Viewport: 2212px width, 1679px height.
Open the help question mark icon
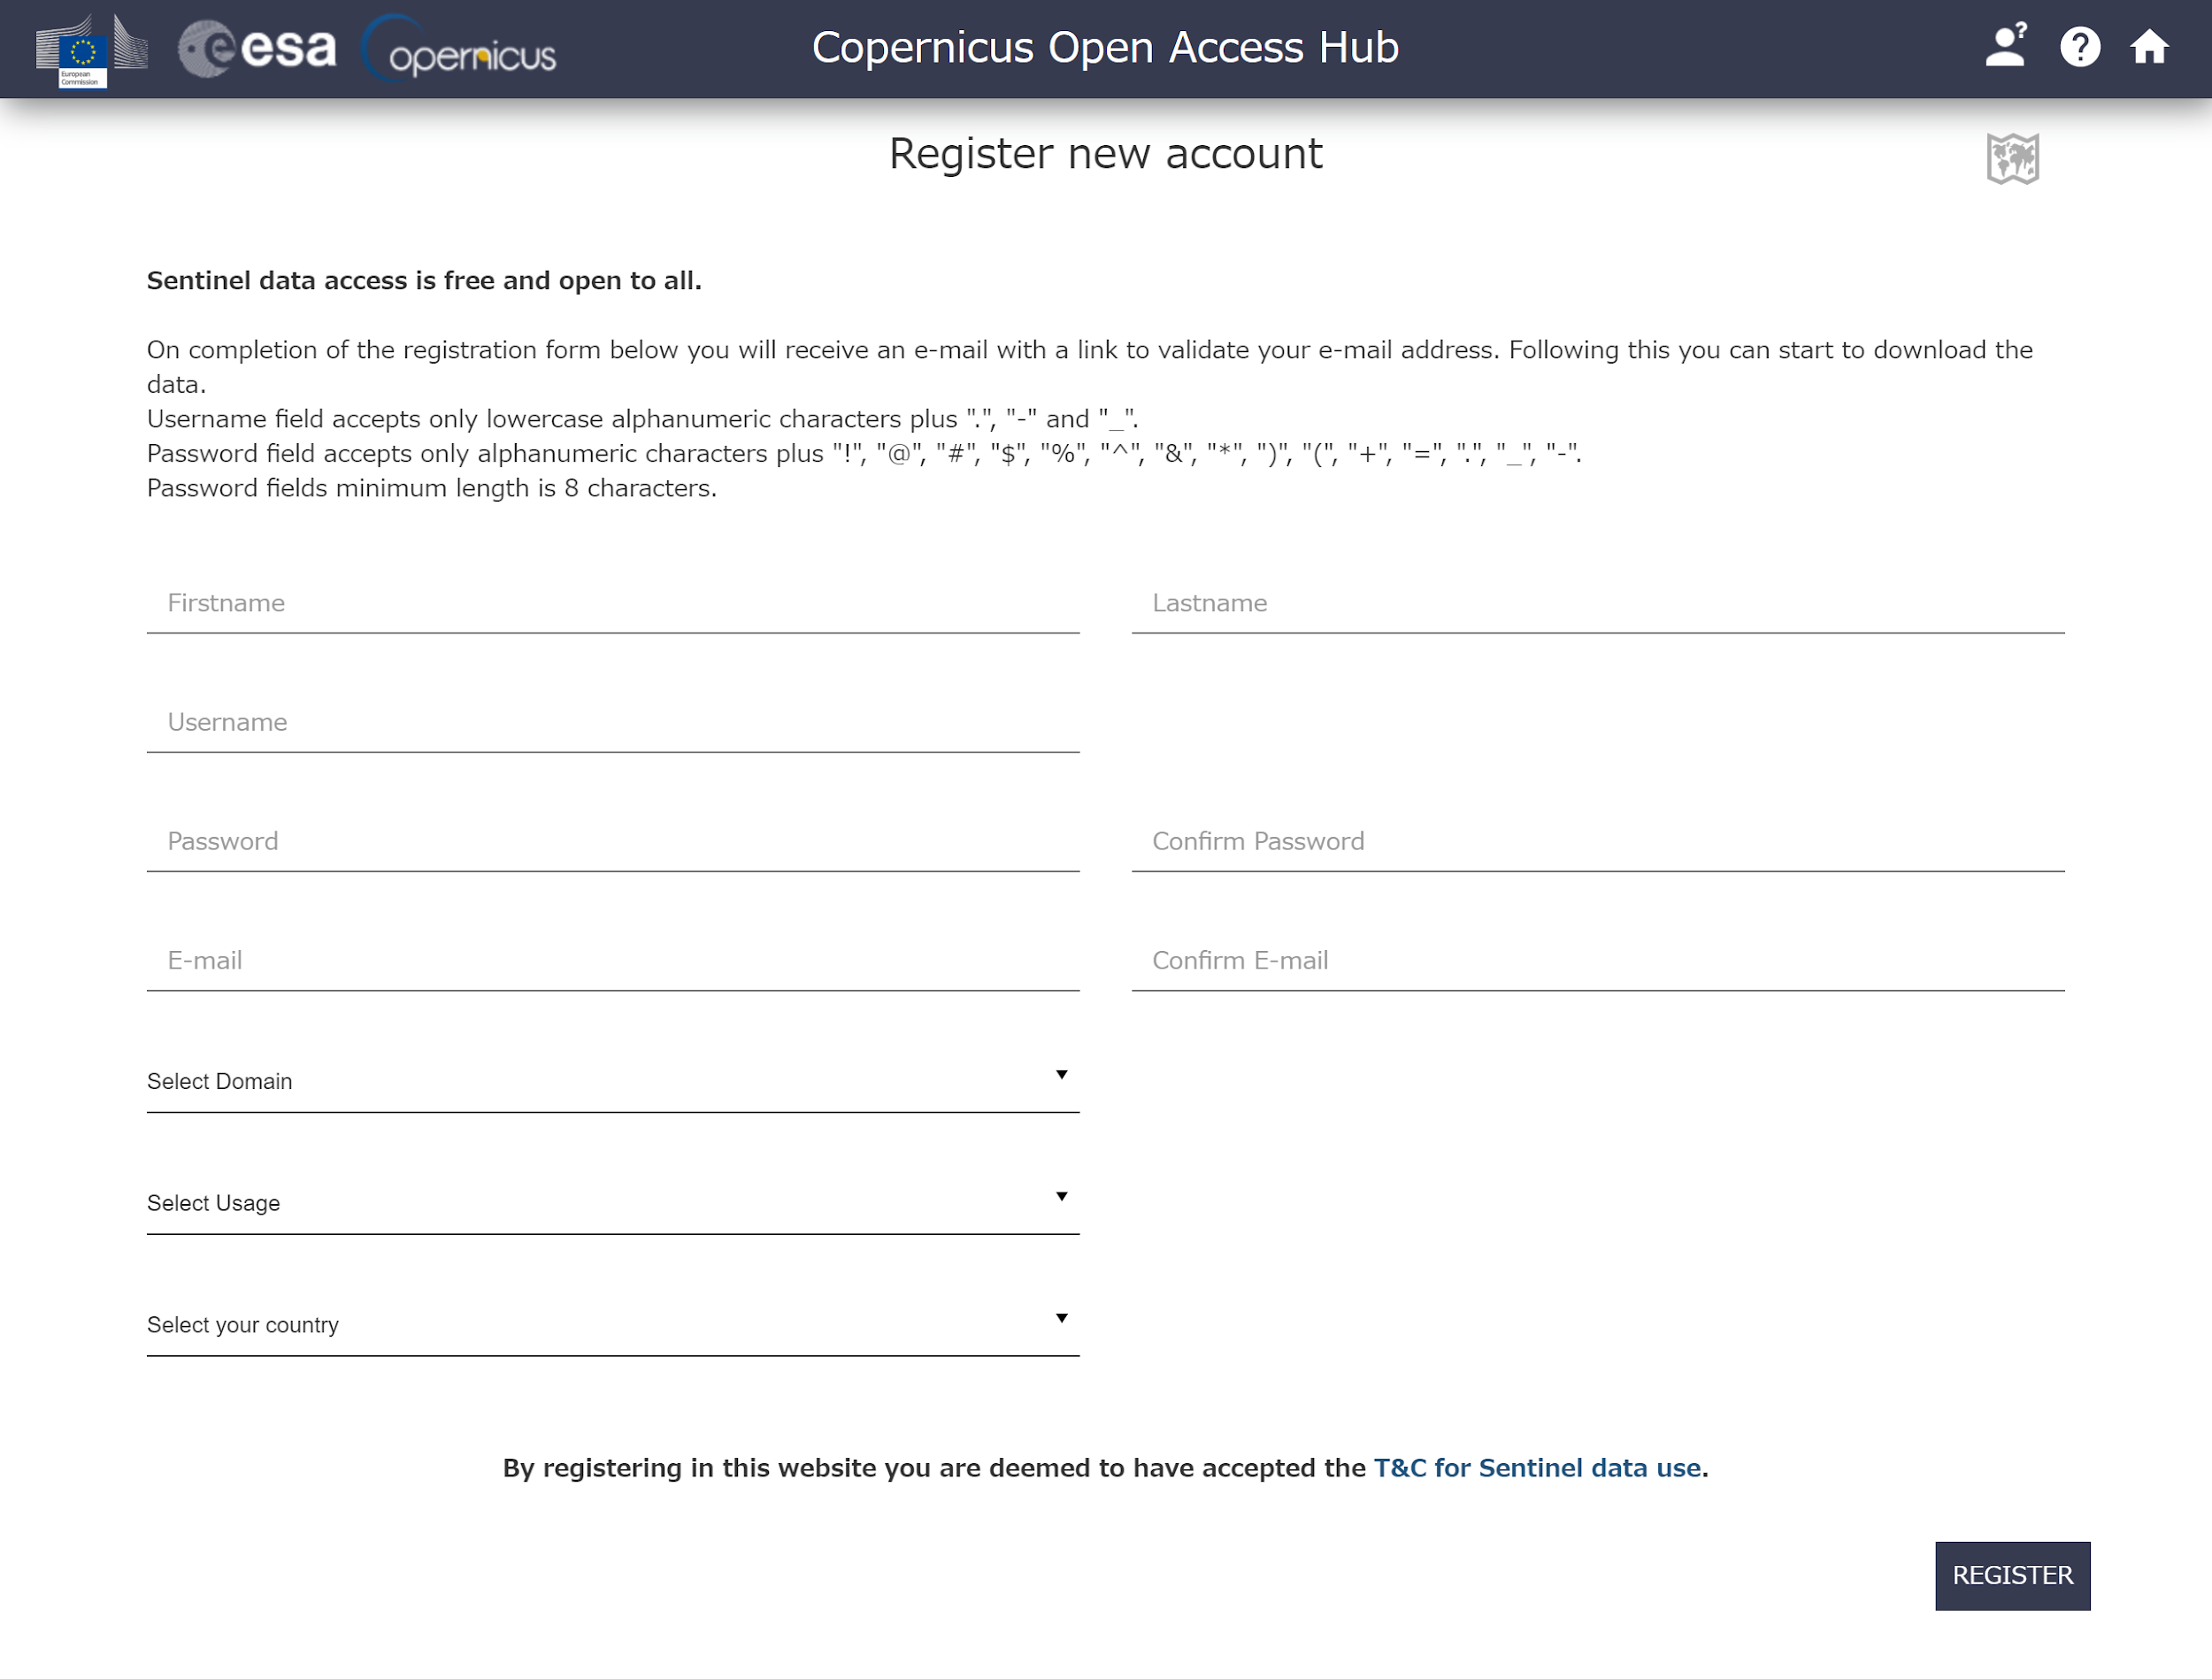click(2080, 47)
